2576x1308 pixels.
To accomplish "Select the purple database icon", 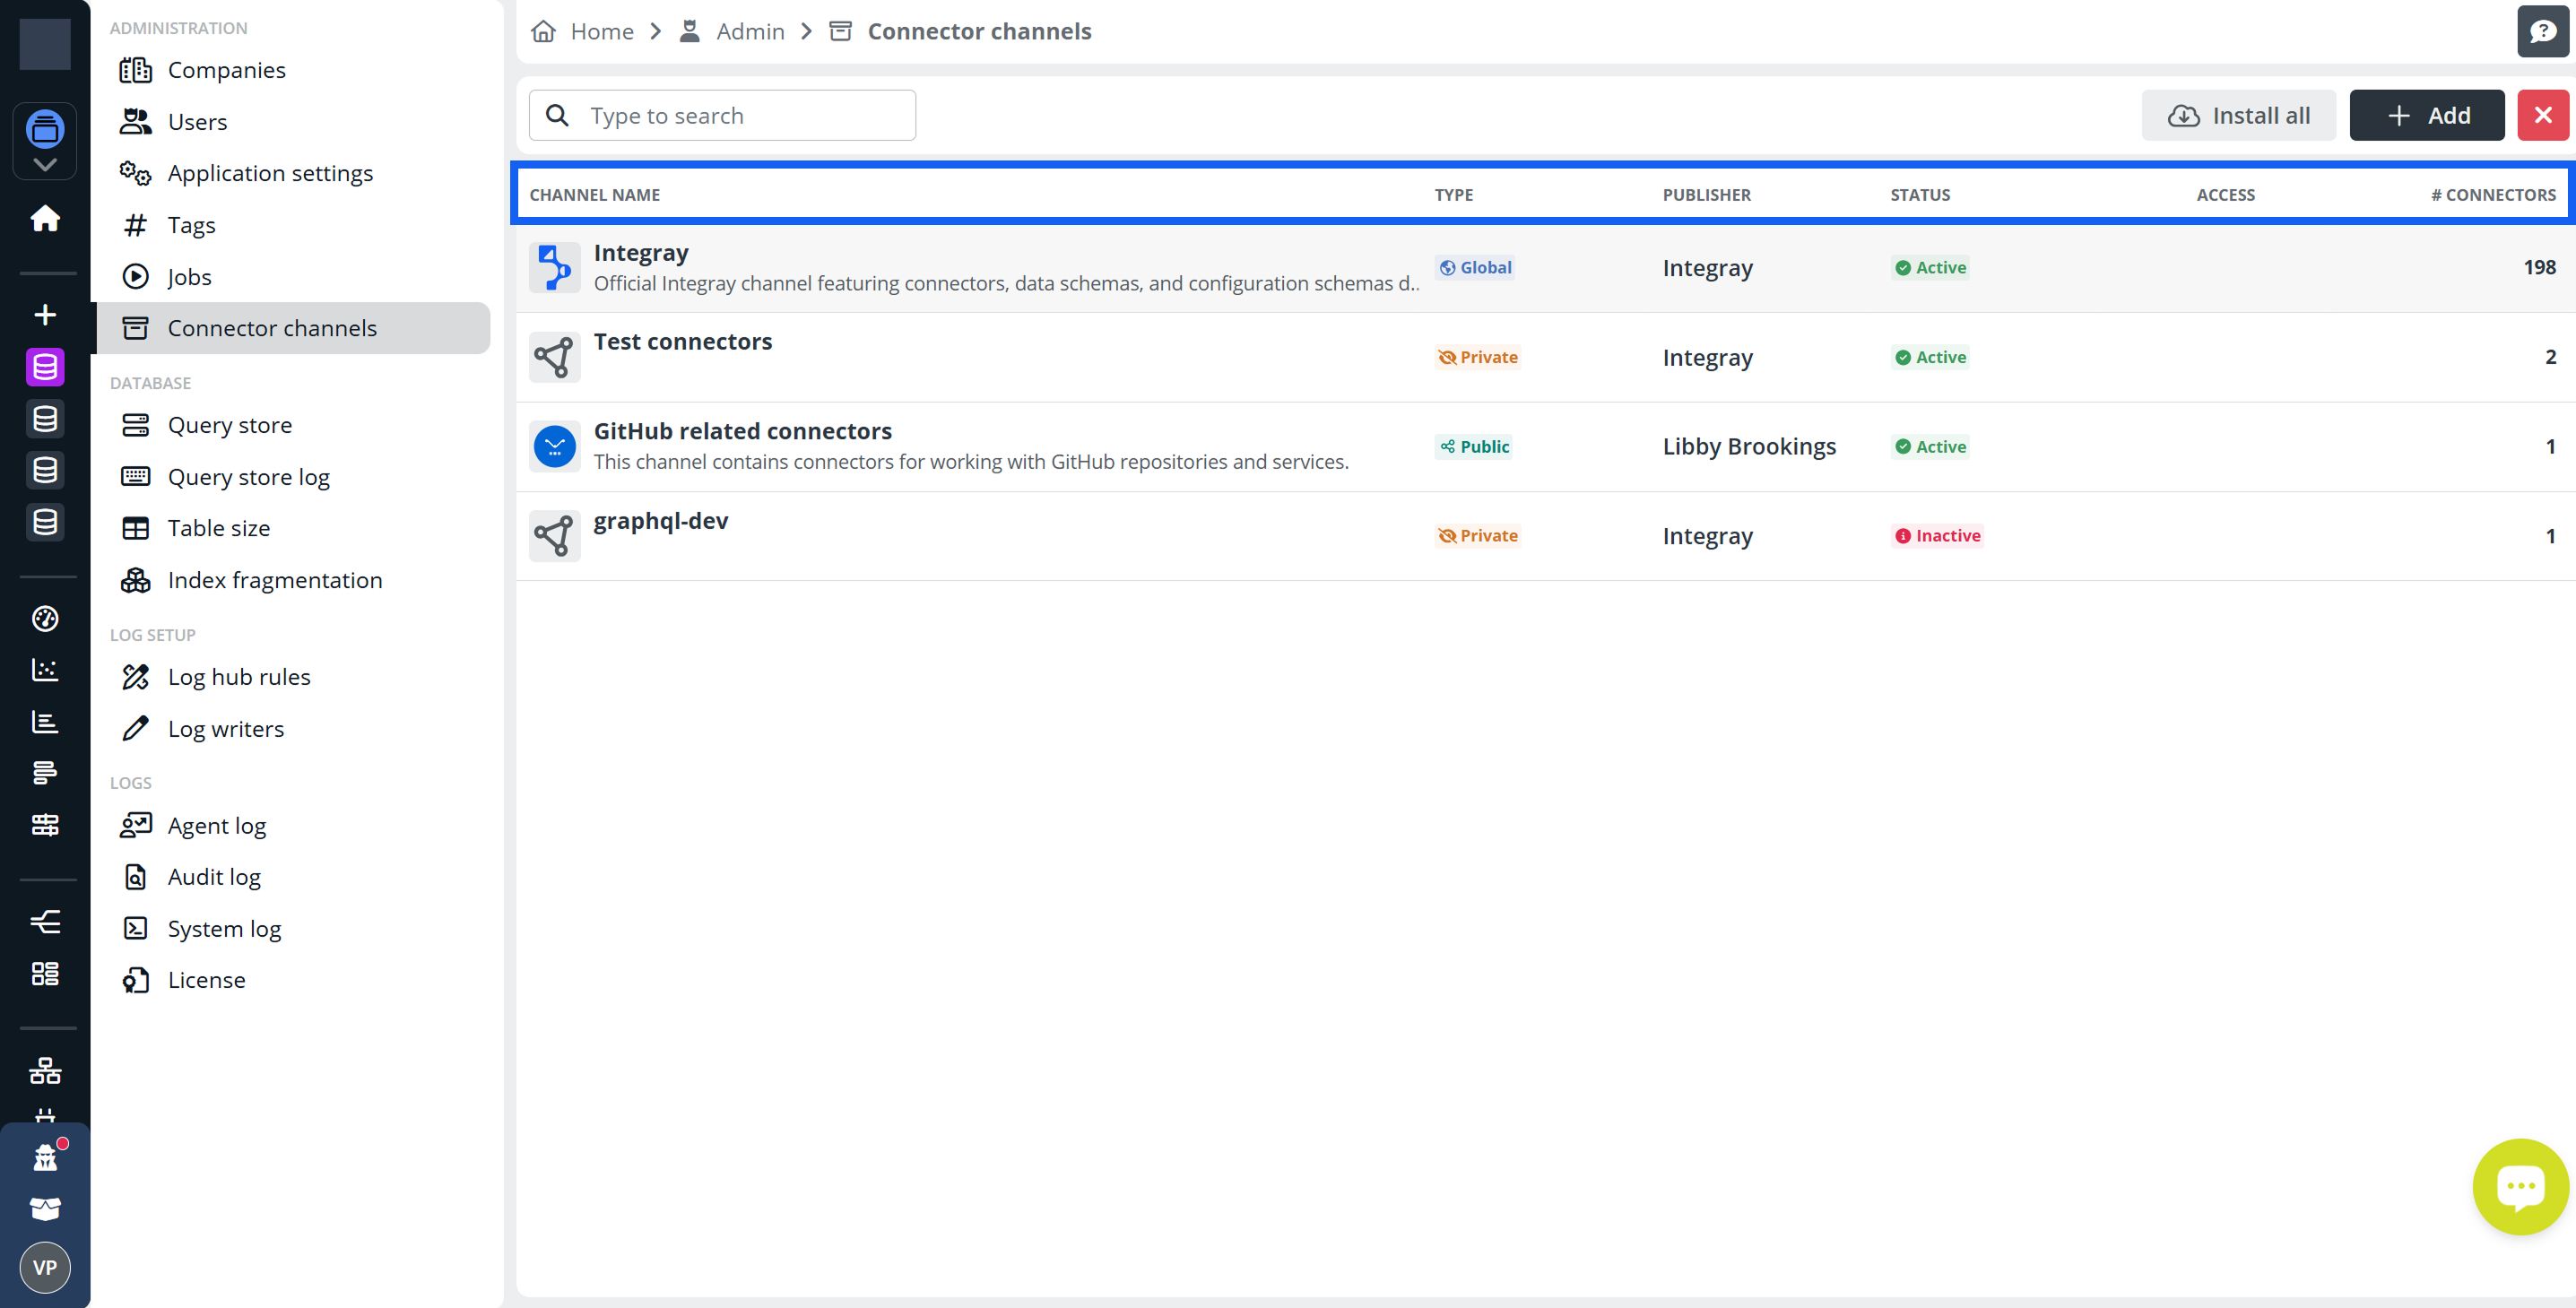I will tap(45, 367).
